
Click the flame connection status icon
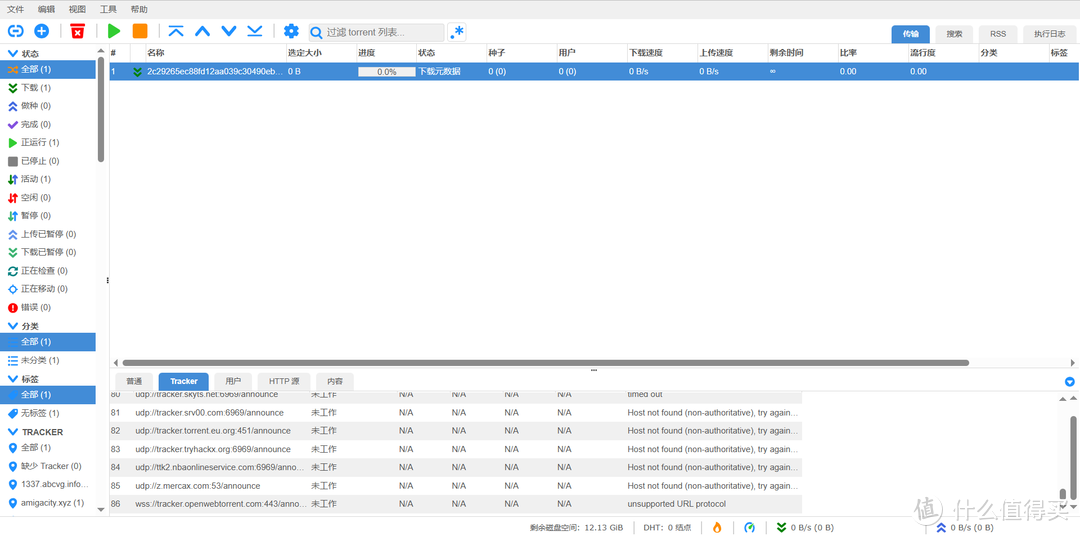[717, 528]
